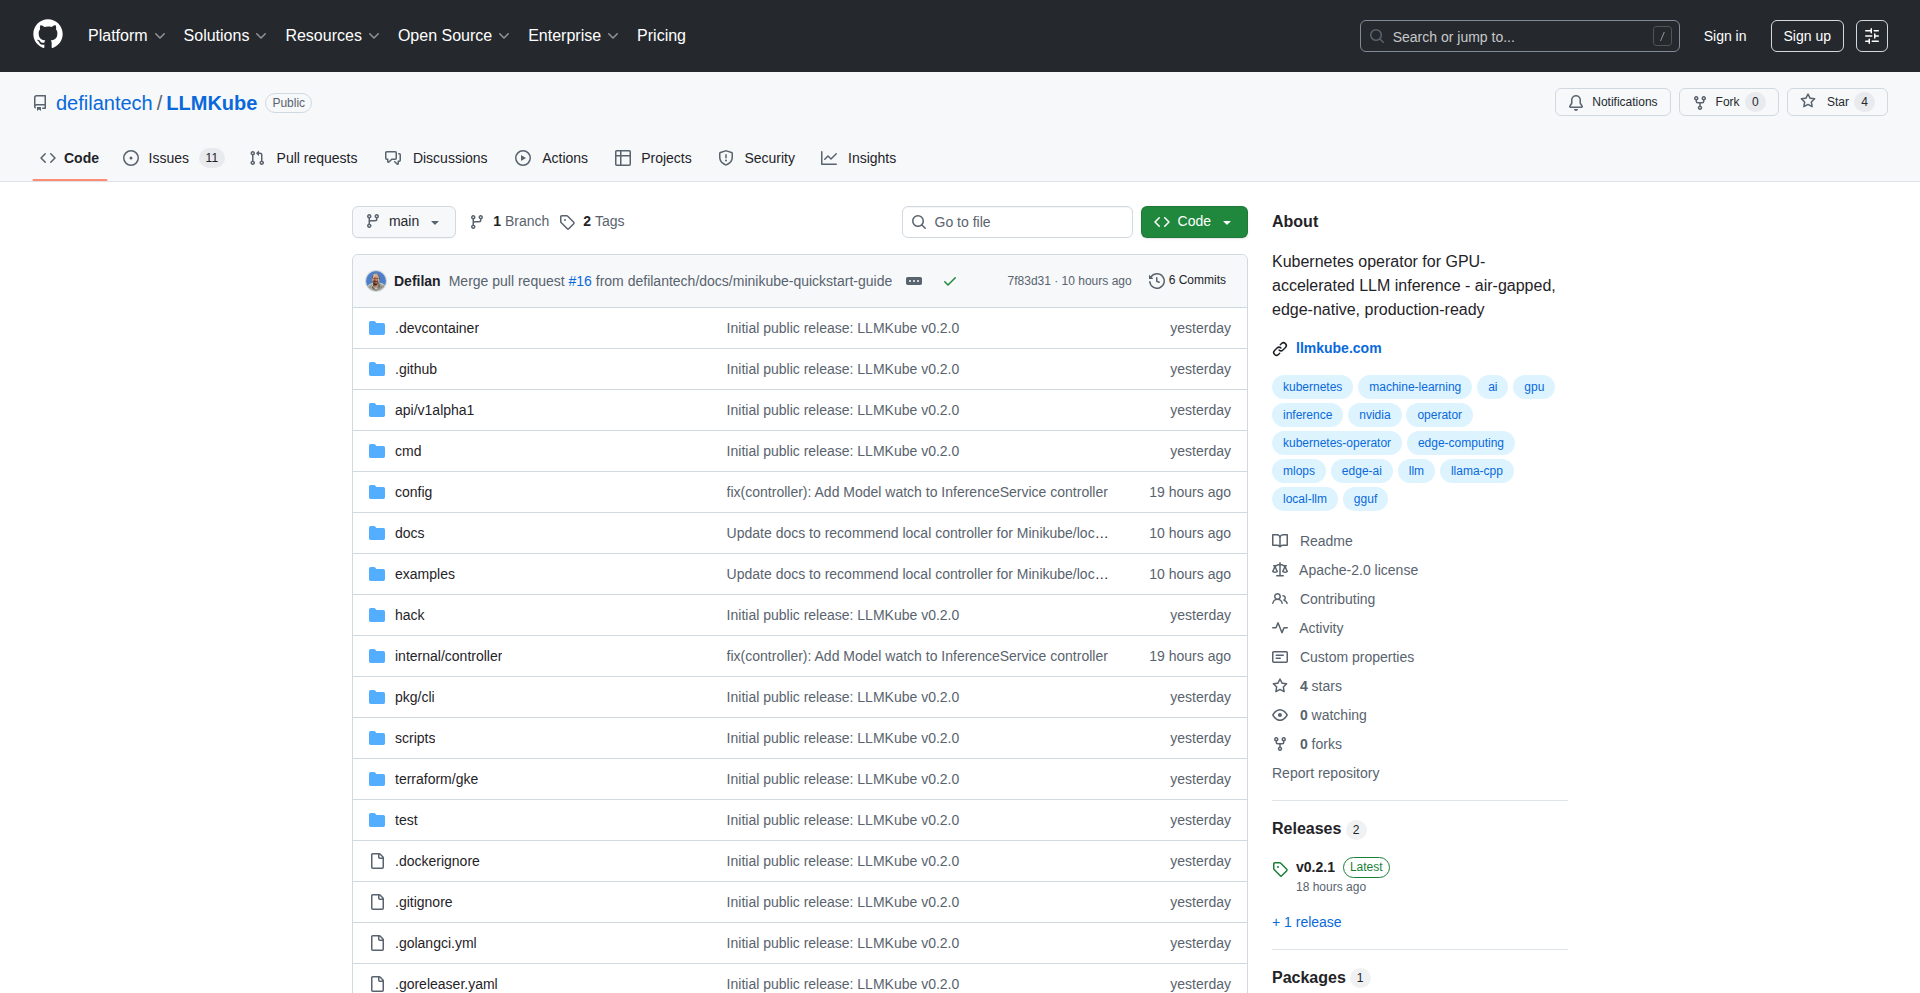Click the Defilan avatar thumbnail
The width and height of the screenshot is (1920, 993).
tap(375, 280)
